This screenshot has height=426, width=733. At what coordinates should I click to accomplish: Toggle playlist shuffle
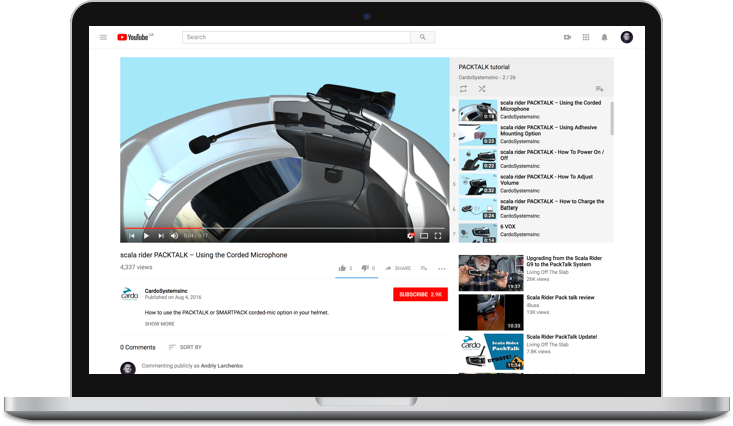tap(482, 89)
